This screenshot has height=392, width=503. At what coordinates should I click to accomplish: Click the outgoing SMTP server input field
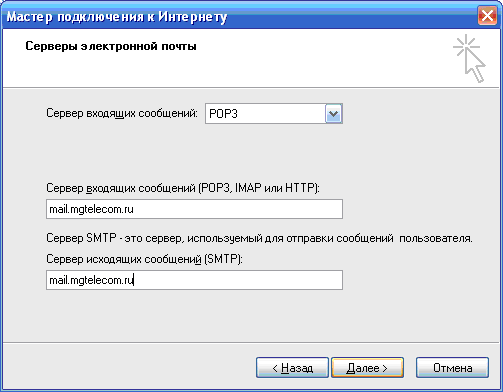pyautogui.click(x=194, y=280)
